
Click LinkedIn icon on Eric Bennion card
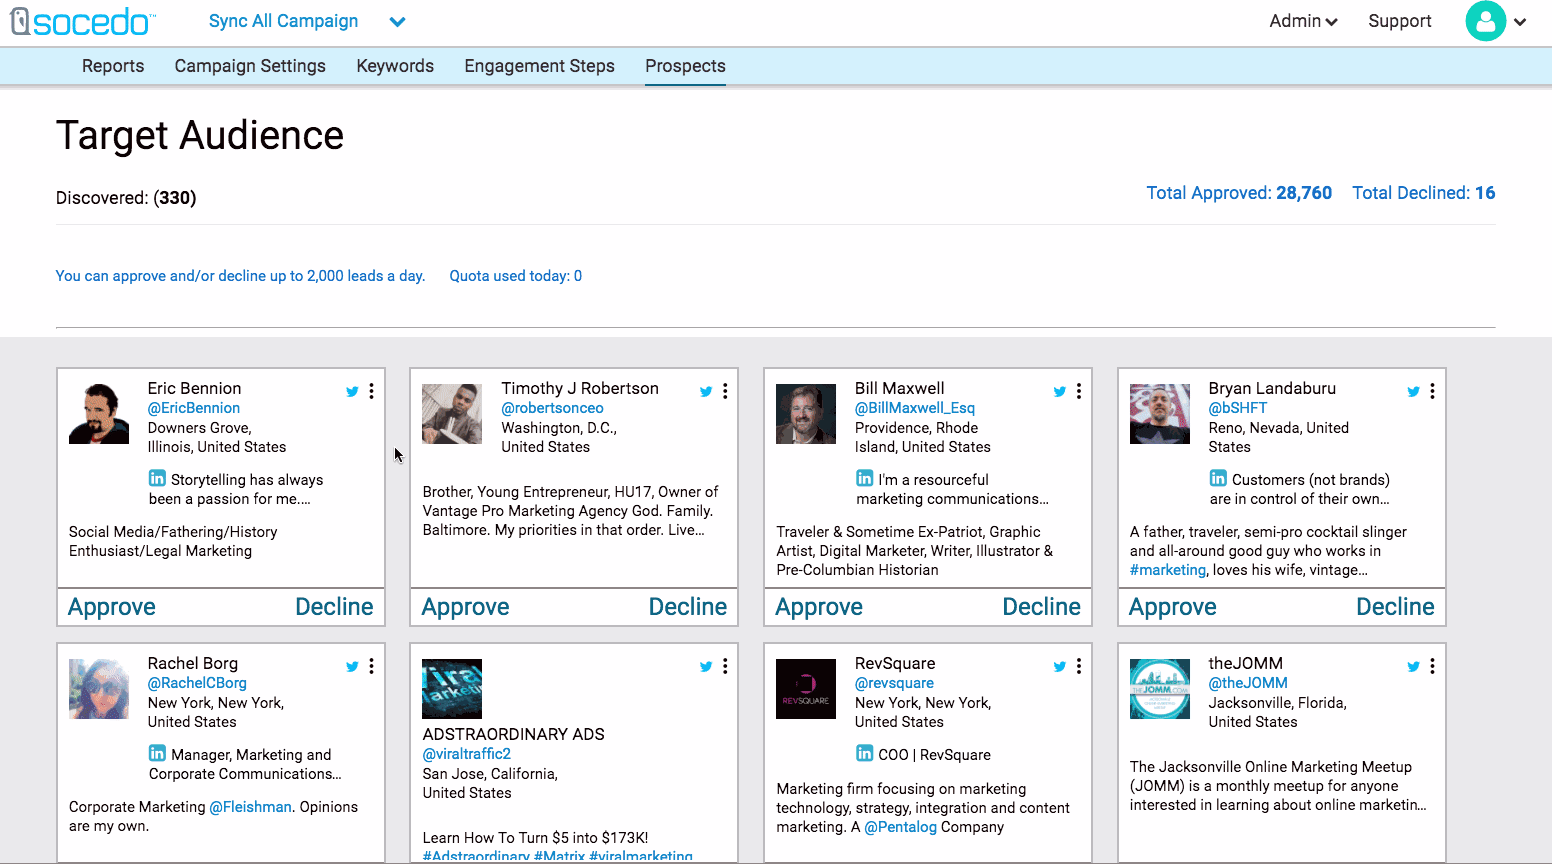click(x=157, y=478)
